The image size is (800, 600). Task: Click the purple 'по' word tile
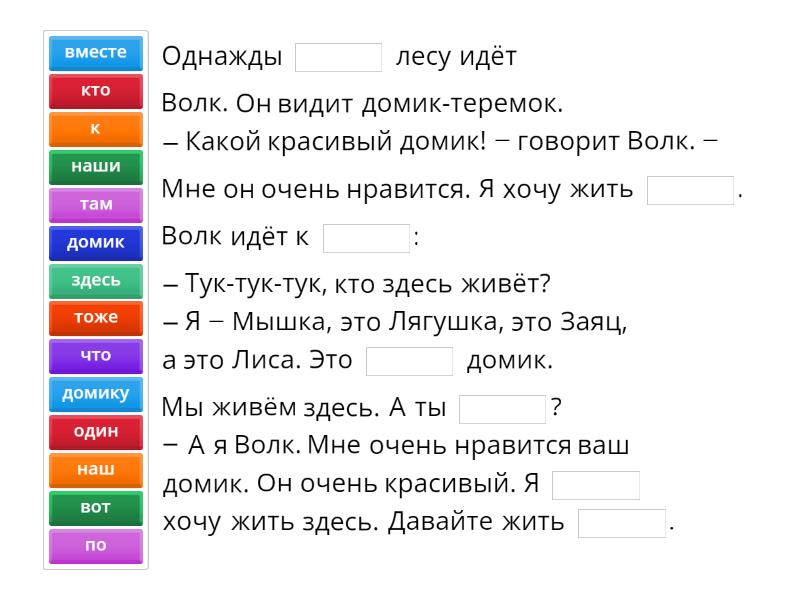[96, 545]
